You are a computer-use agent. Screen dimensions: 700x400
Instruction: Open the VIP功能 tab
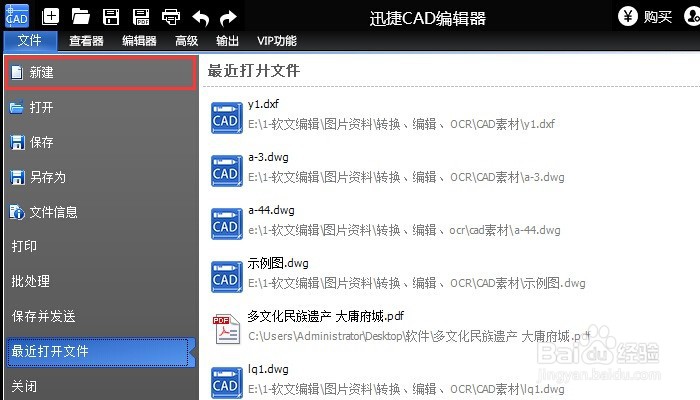[x=277, y=41]
